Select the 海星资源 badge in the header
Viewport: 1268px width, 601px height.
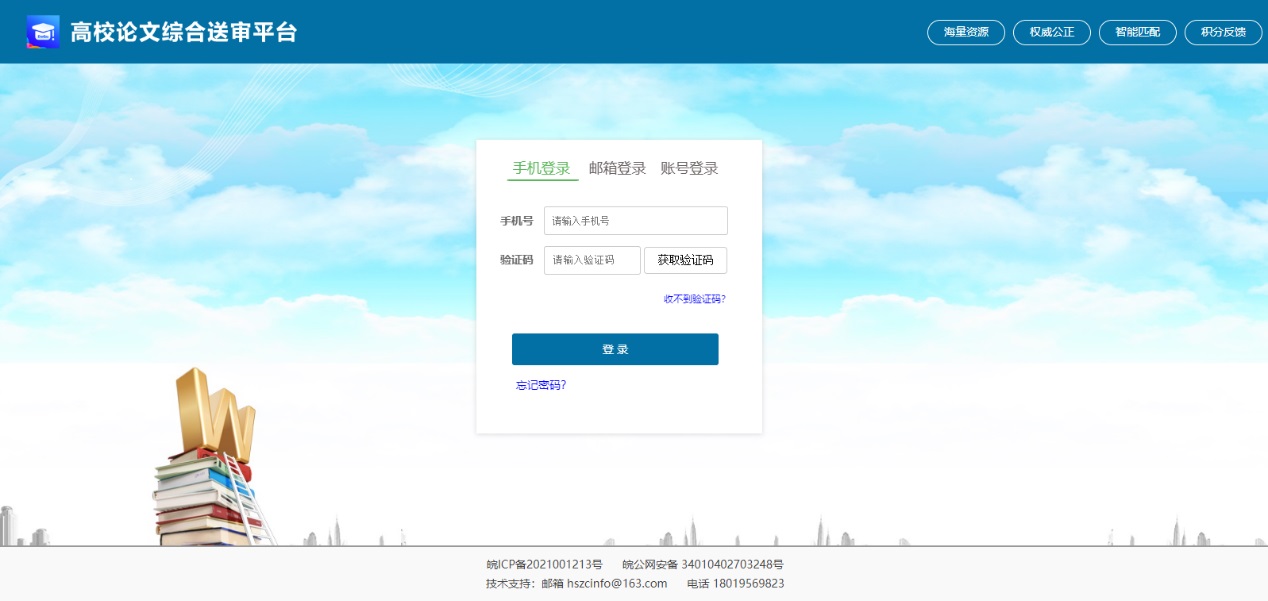[x=964, y=32]
